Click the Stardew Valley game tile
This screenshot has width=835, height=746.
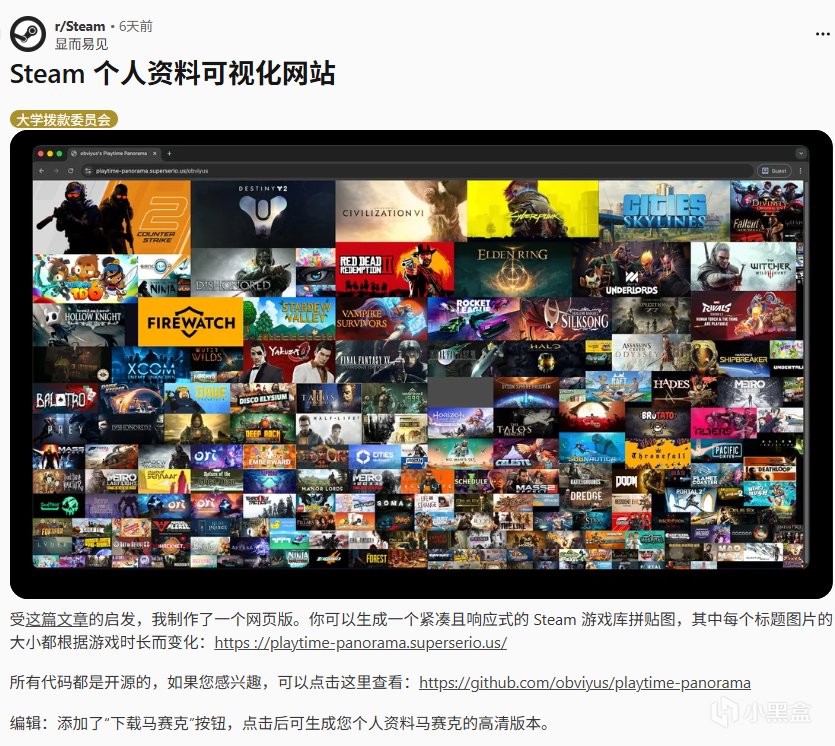click(290, 319)
